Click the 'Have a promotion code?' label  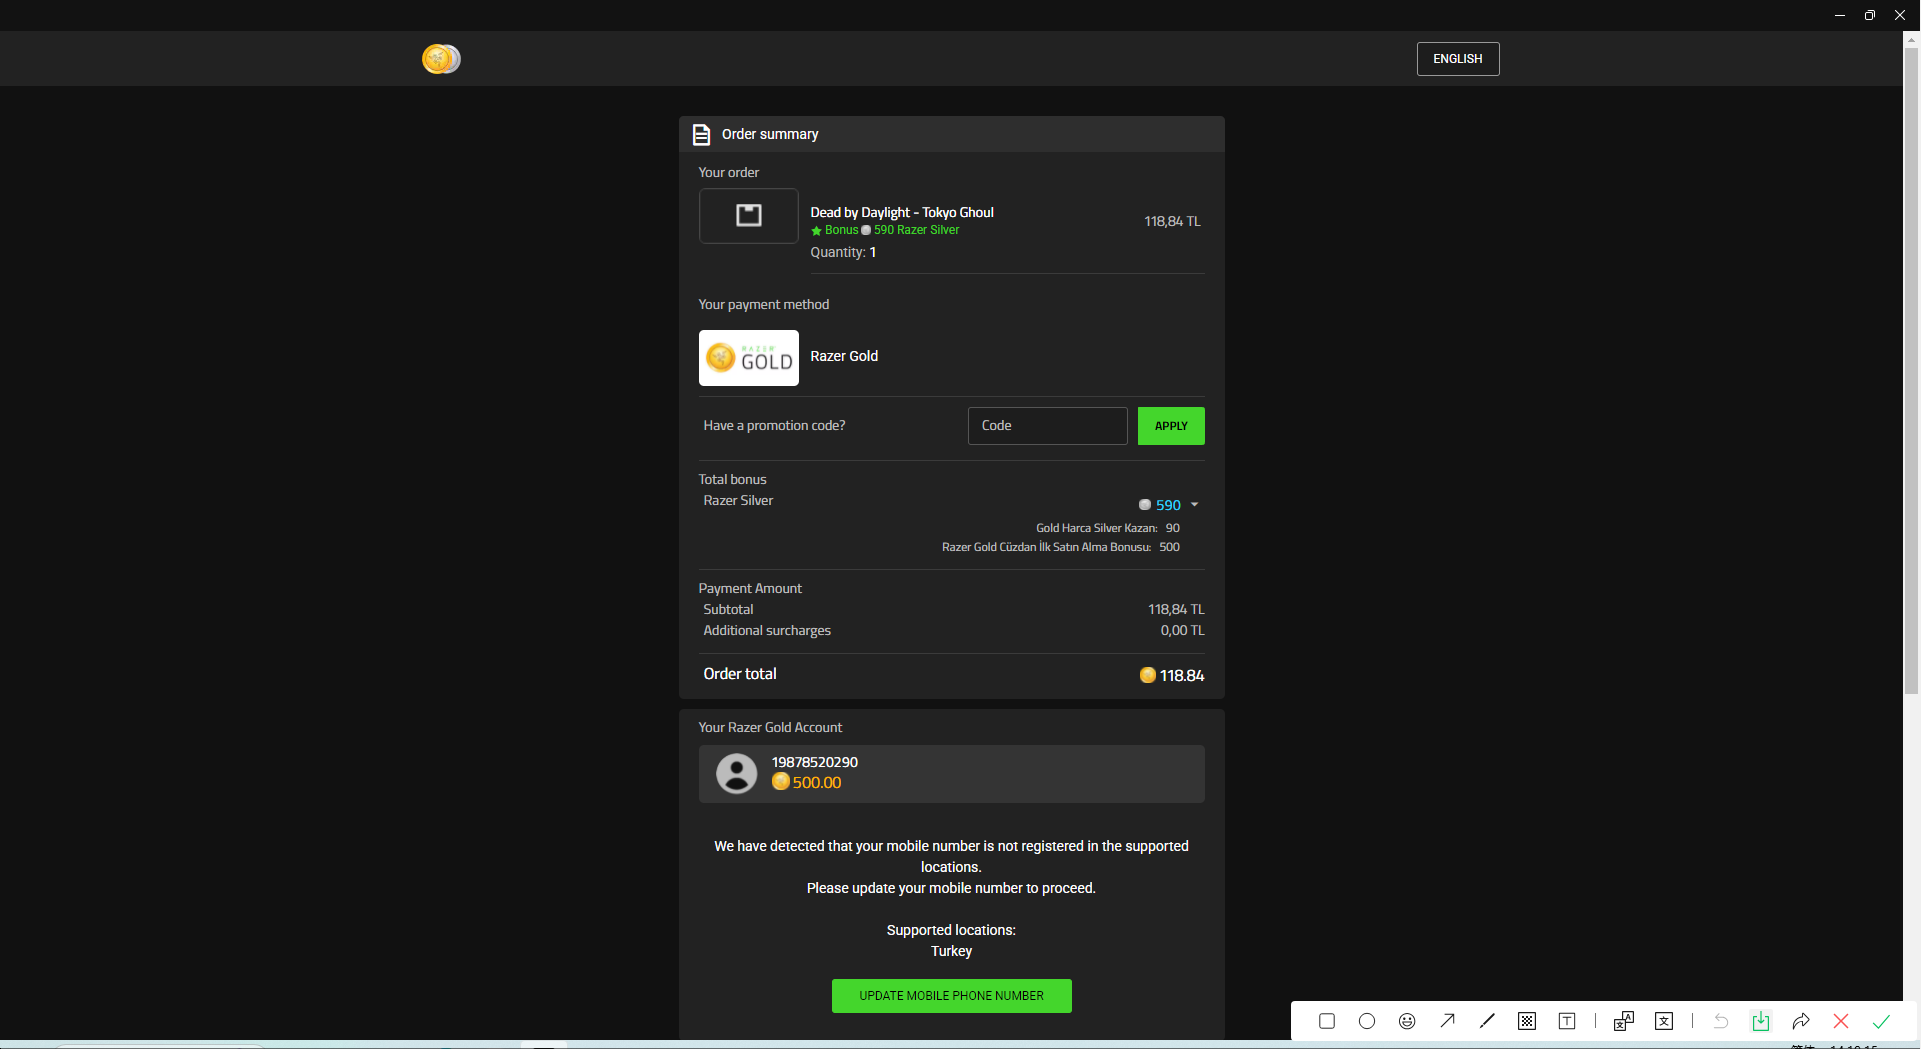(774, 426)
